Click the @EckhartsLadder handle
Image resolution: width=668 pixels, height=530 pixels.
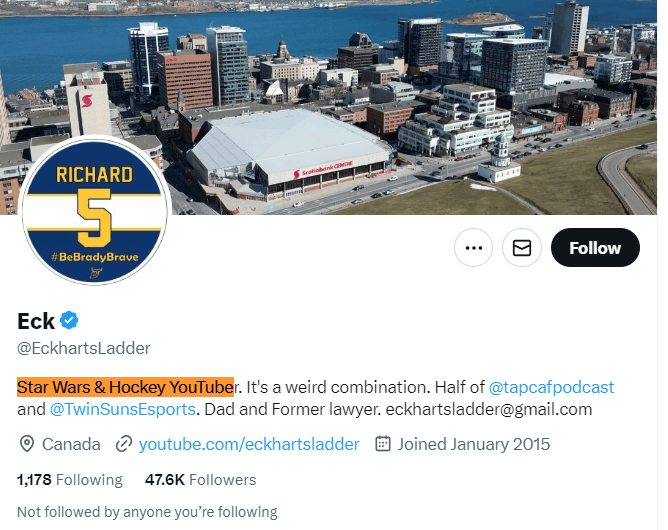[x=84, y=349]
